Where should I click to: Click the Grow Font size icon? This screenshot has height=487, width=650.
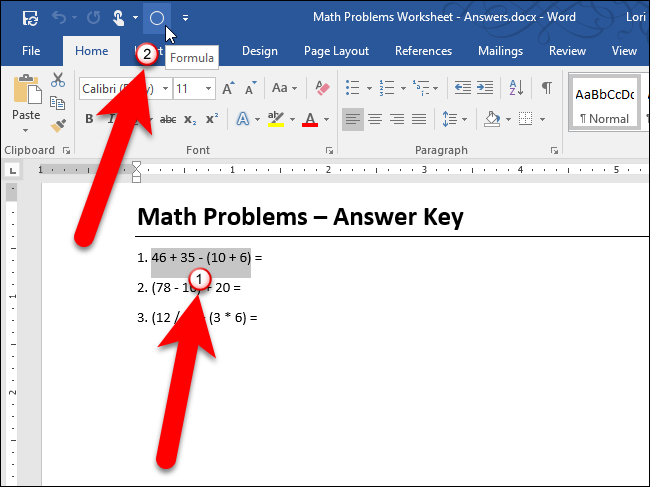pyautogui.click(x=228, y=89)
